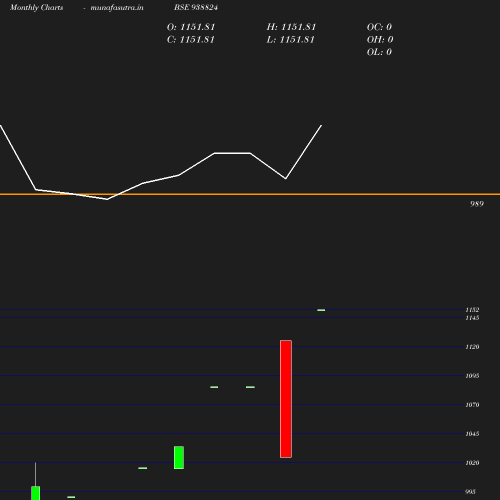Select the green candlestick near 1020
Viewport: 500px width, 500px height.
point(179,458)
